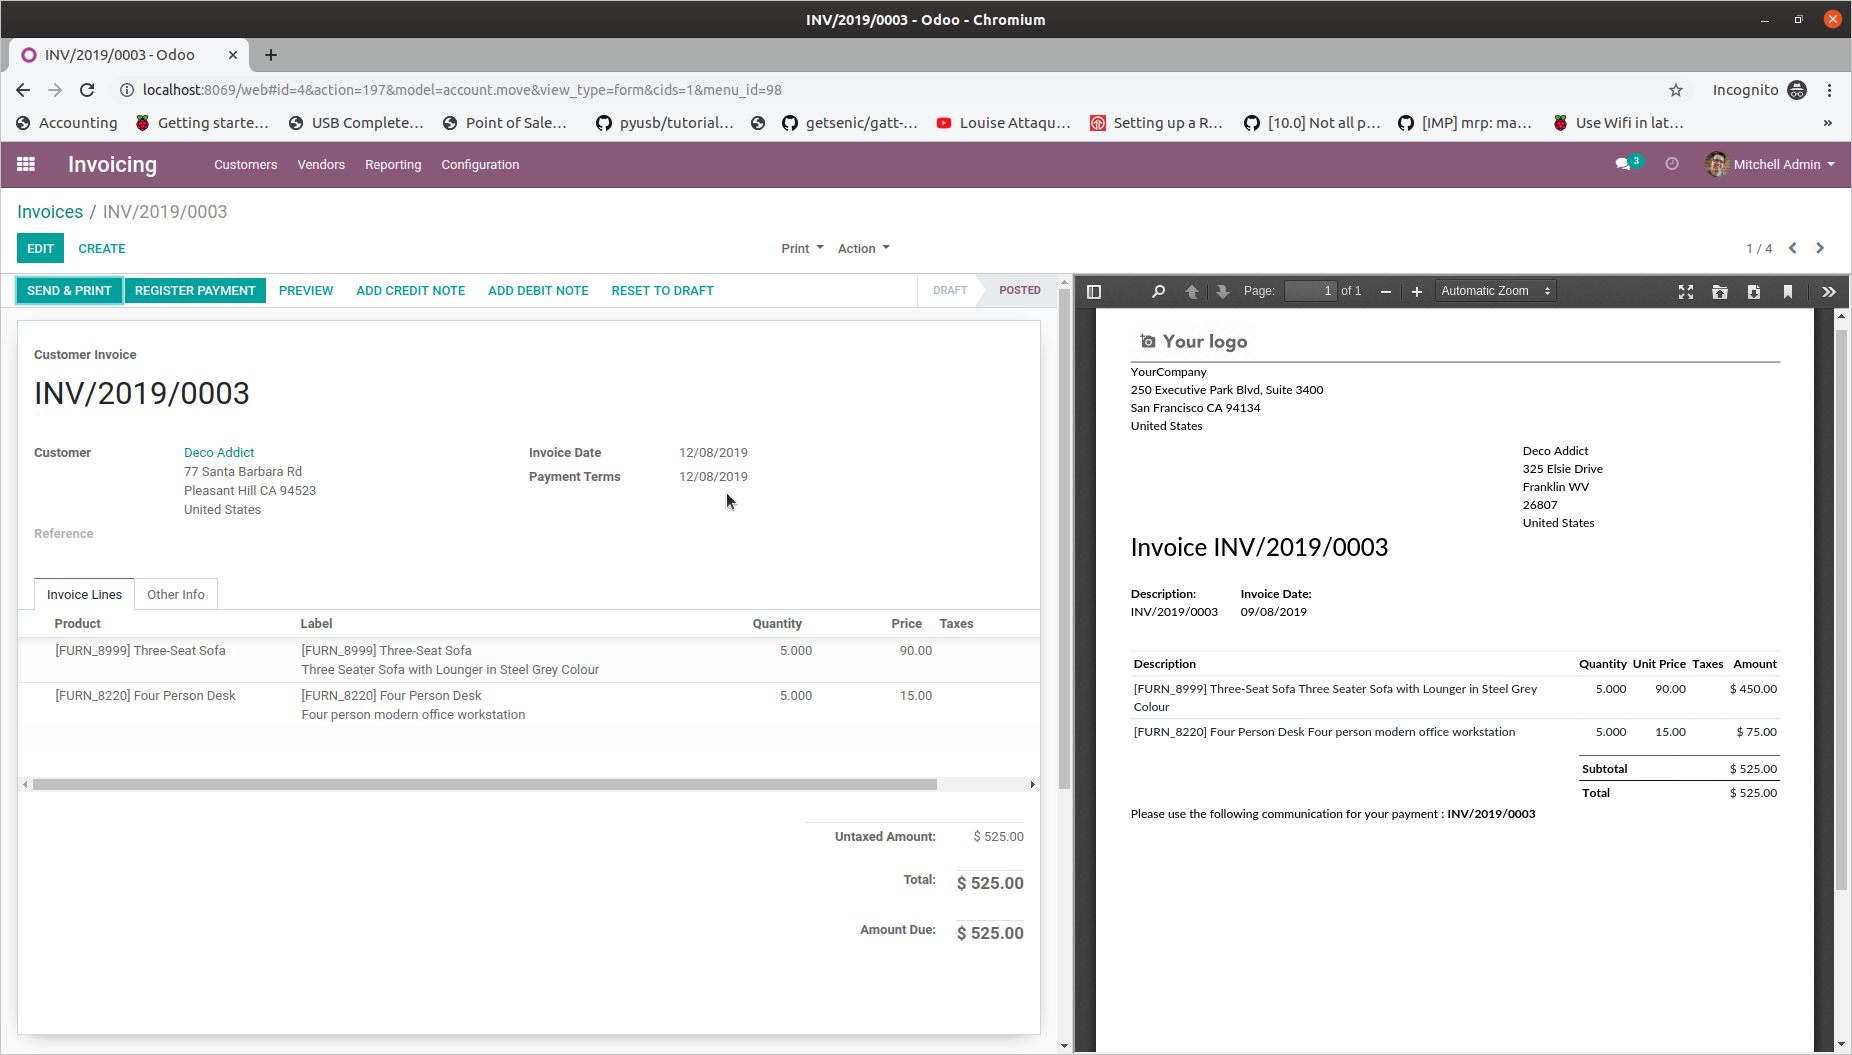The image size is (1852, 1055).
Task: Open Automatic Zoom selector
Action: pos(1496,291)
